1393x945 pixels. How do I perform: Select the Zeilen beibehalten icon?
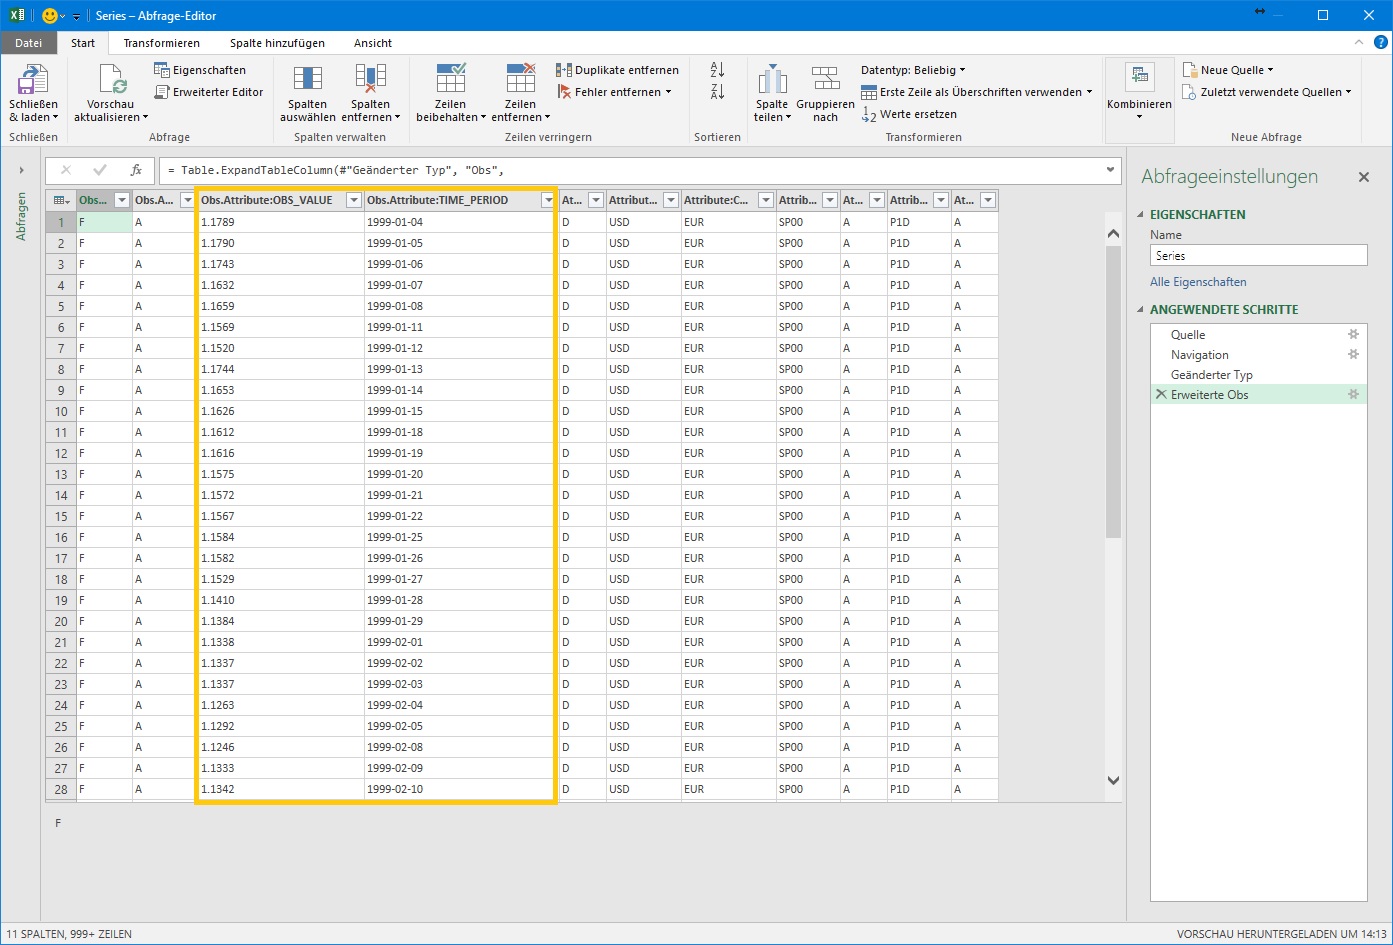(449, 95)
